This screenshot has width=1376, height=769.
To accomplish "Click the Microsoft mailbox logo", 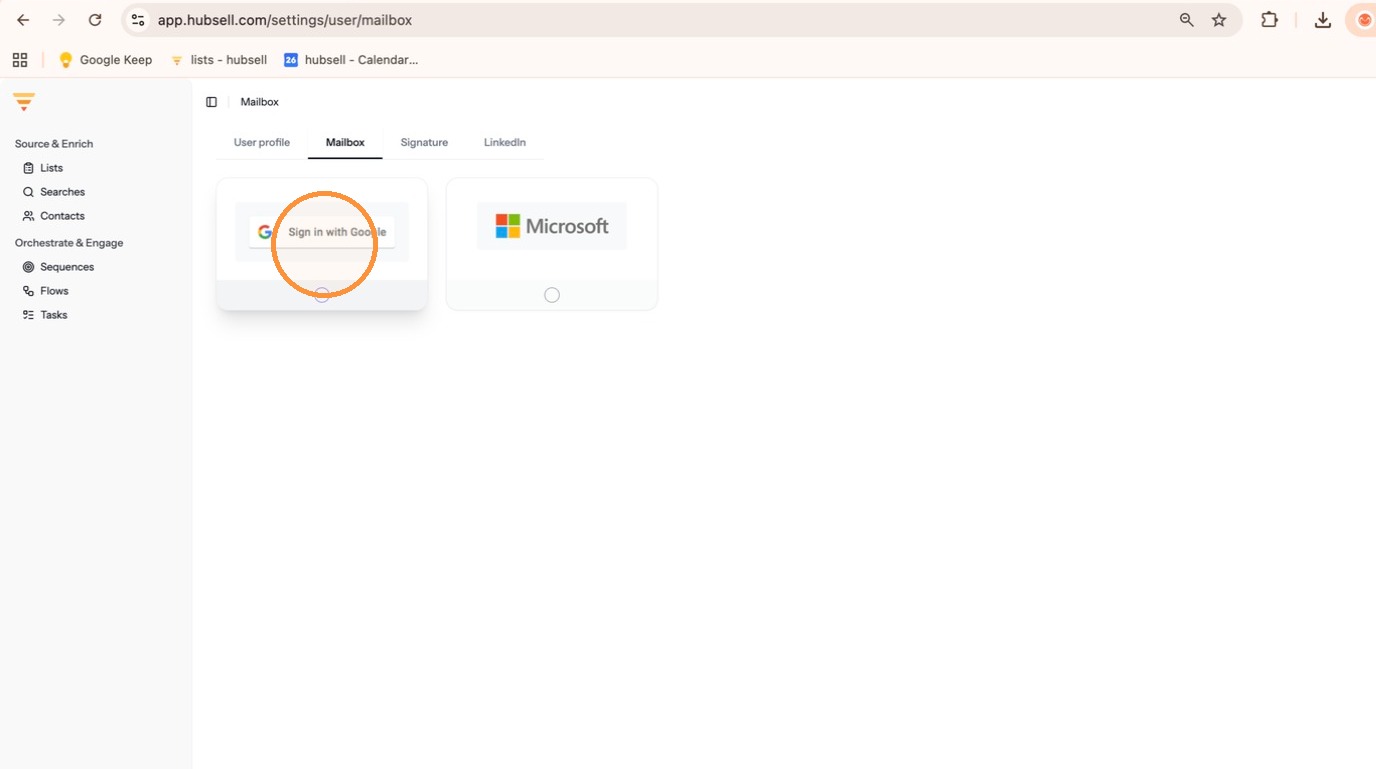I will click(552, 226).
